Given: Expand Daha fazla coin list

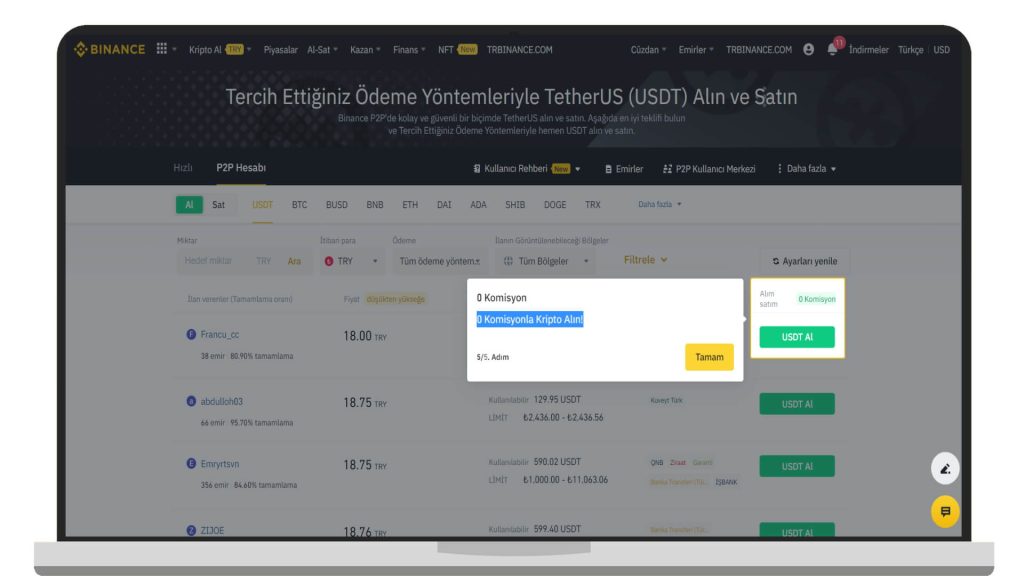Looking at the screenshot, I should [x=660, y=204].
